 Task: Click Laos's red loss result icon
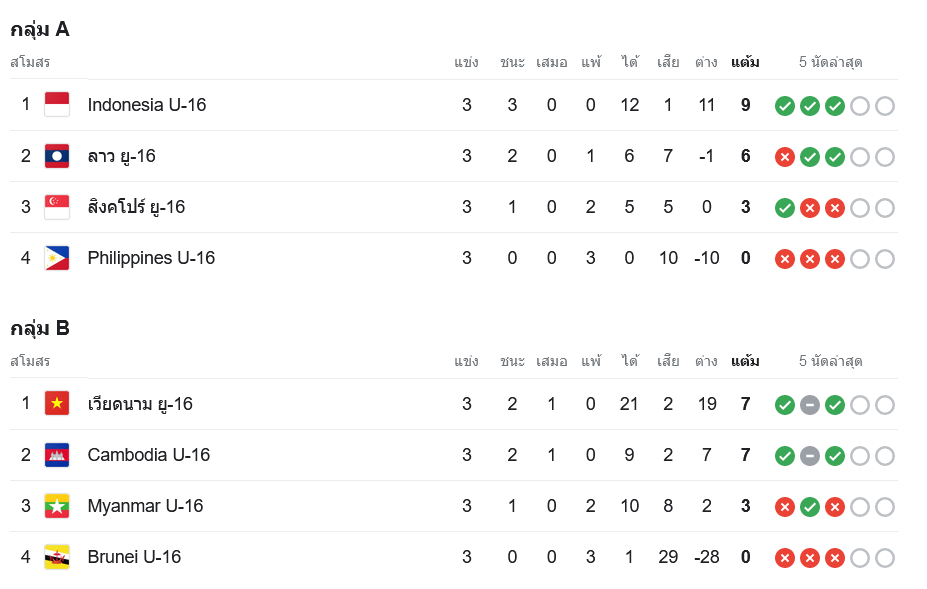click(785, 157)
